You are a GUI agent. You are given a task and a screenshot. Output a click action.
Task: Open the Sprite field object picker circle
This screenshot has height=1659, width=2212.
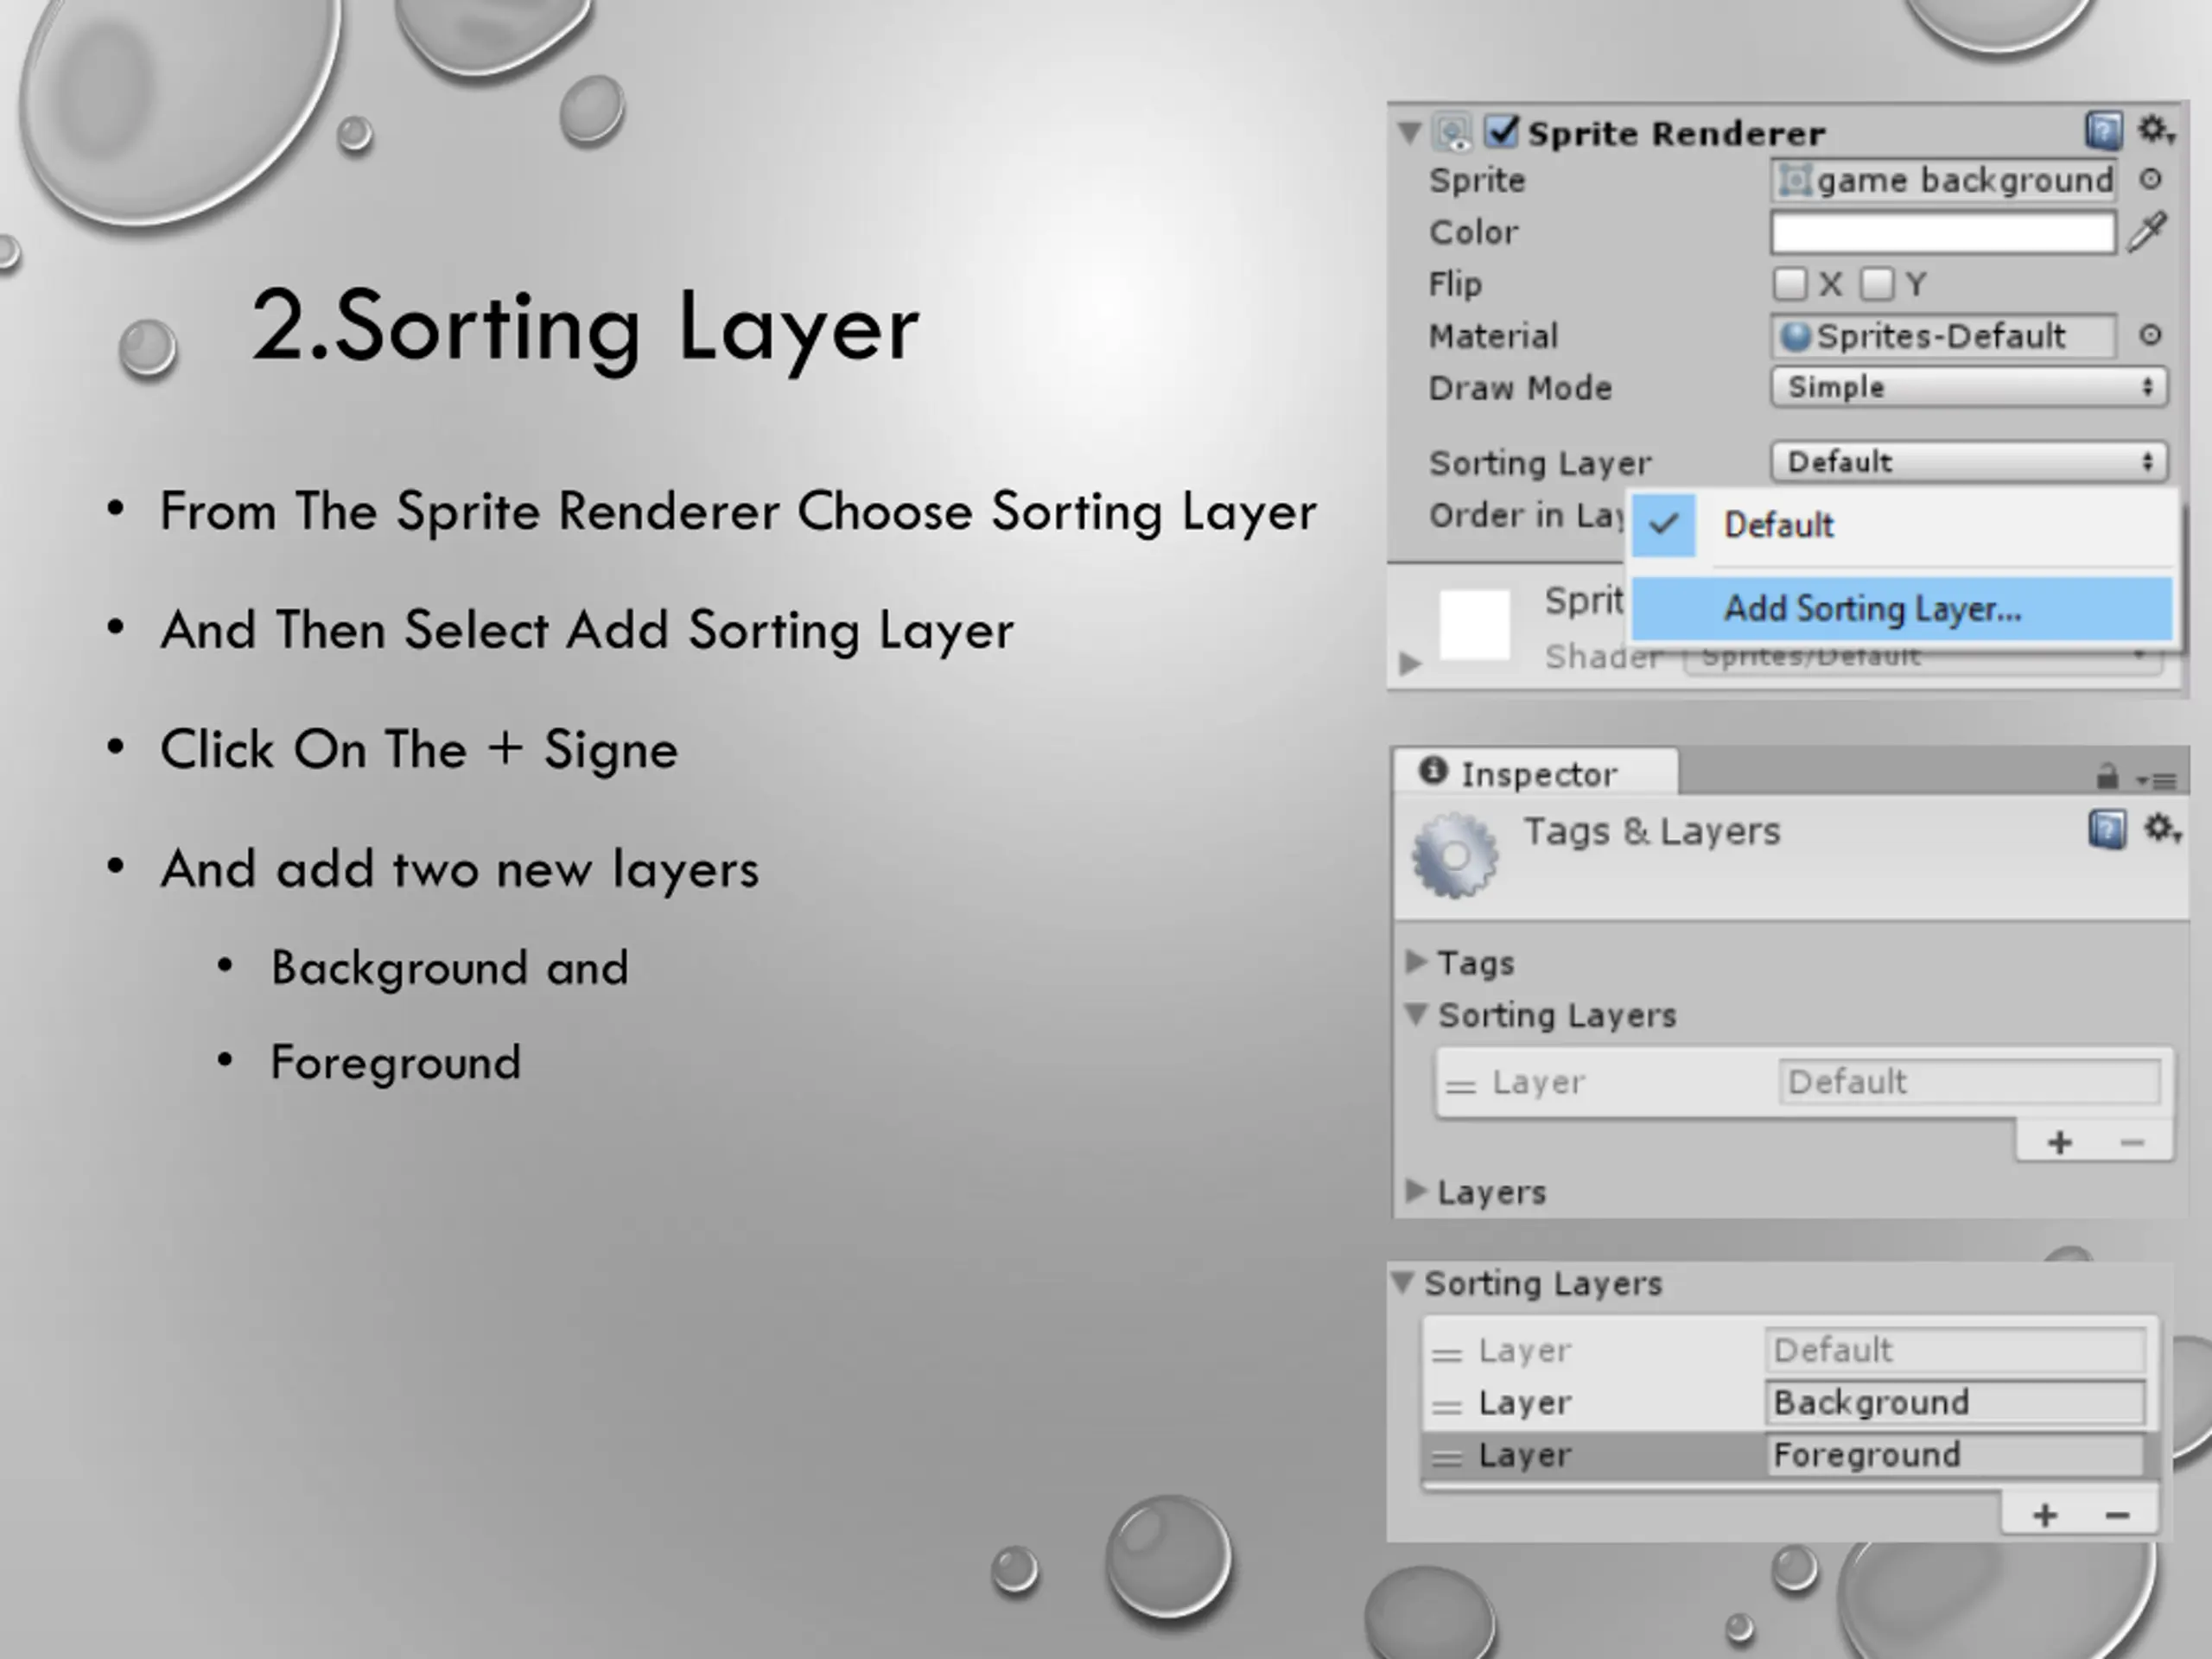pos(2150,179)
